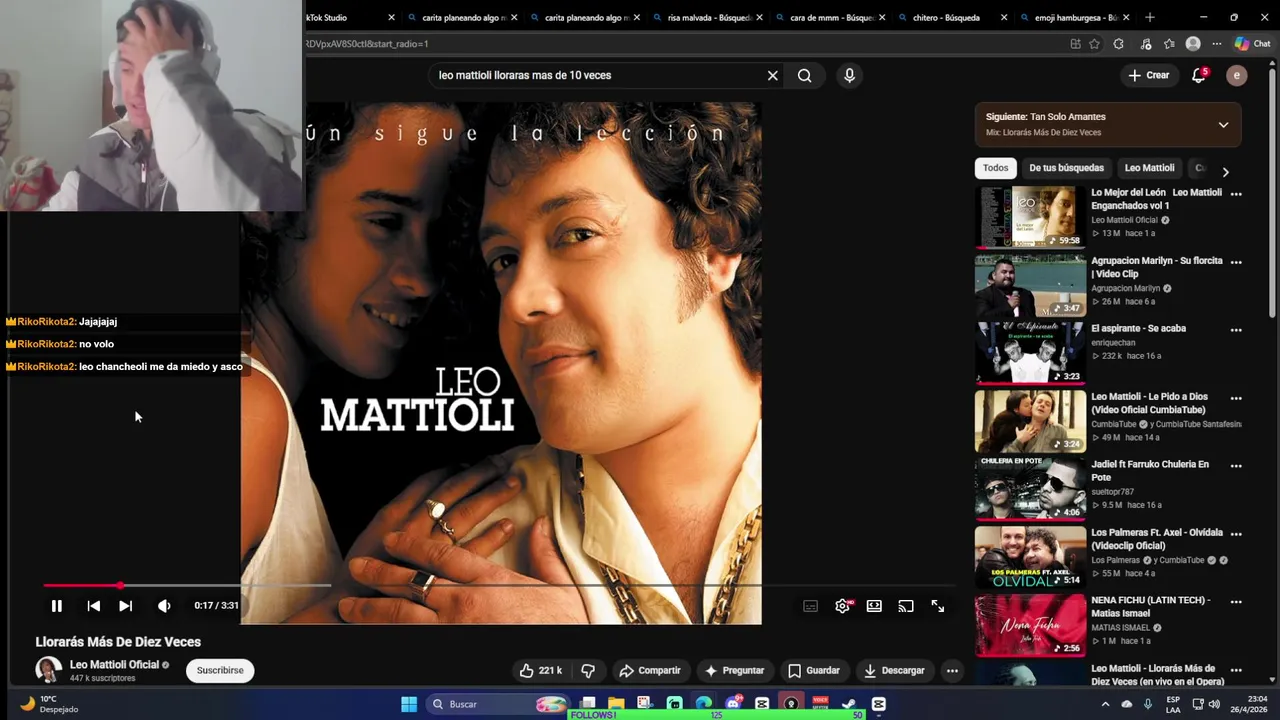Open the Windows Start menu
The width and height of the screenshot is (1280, 720).
click(409, 704)
